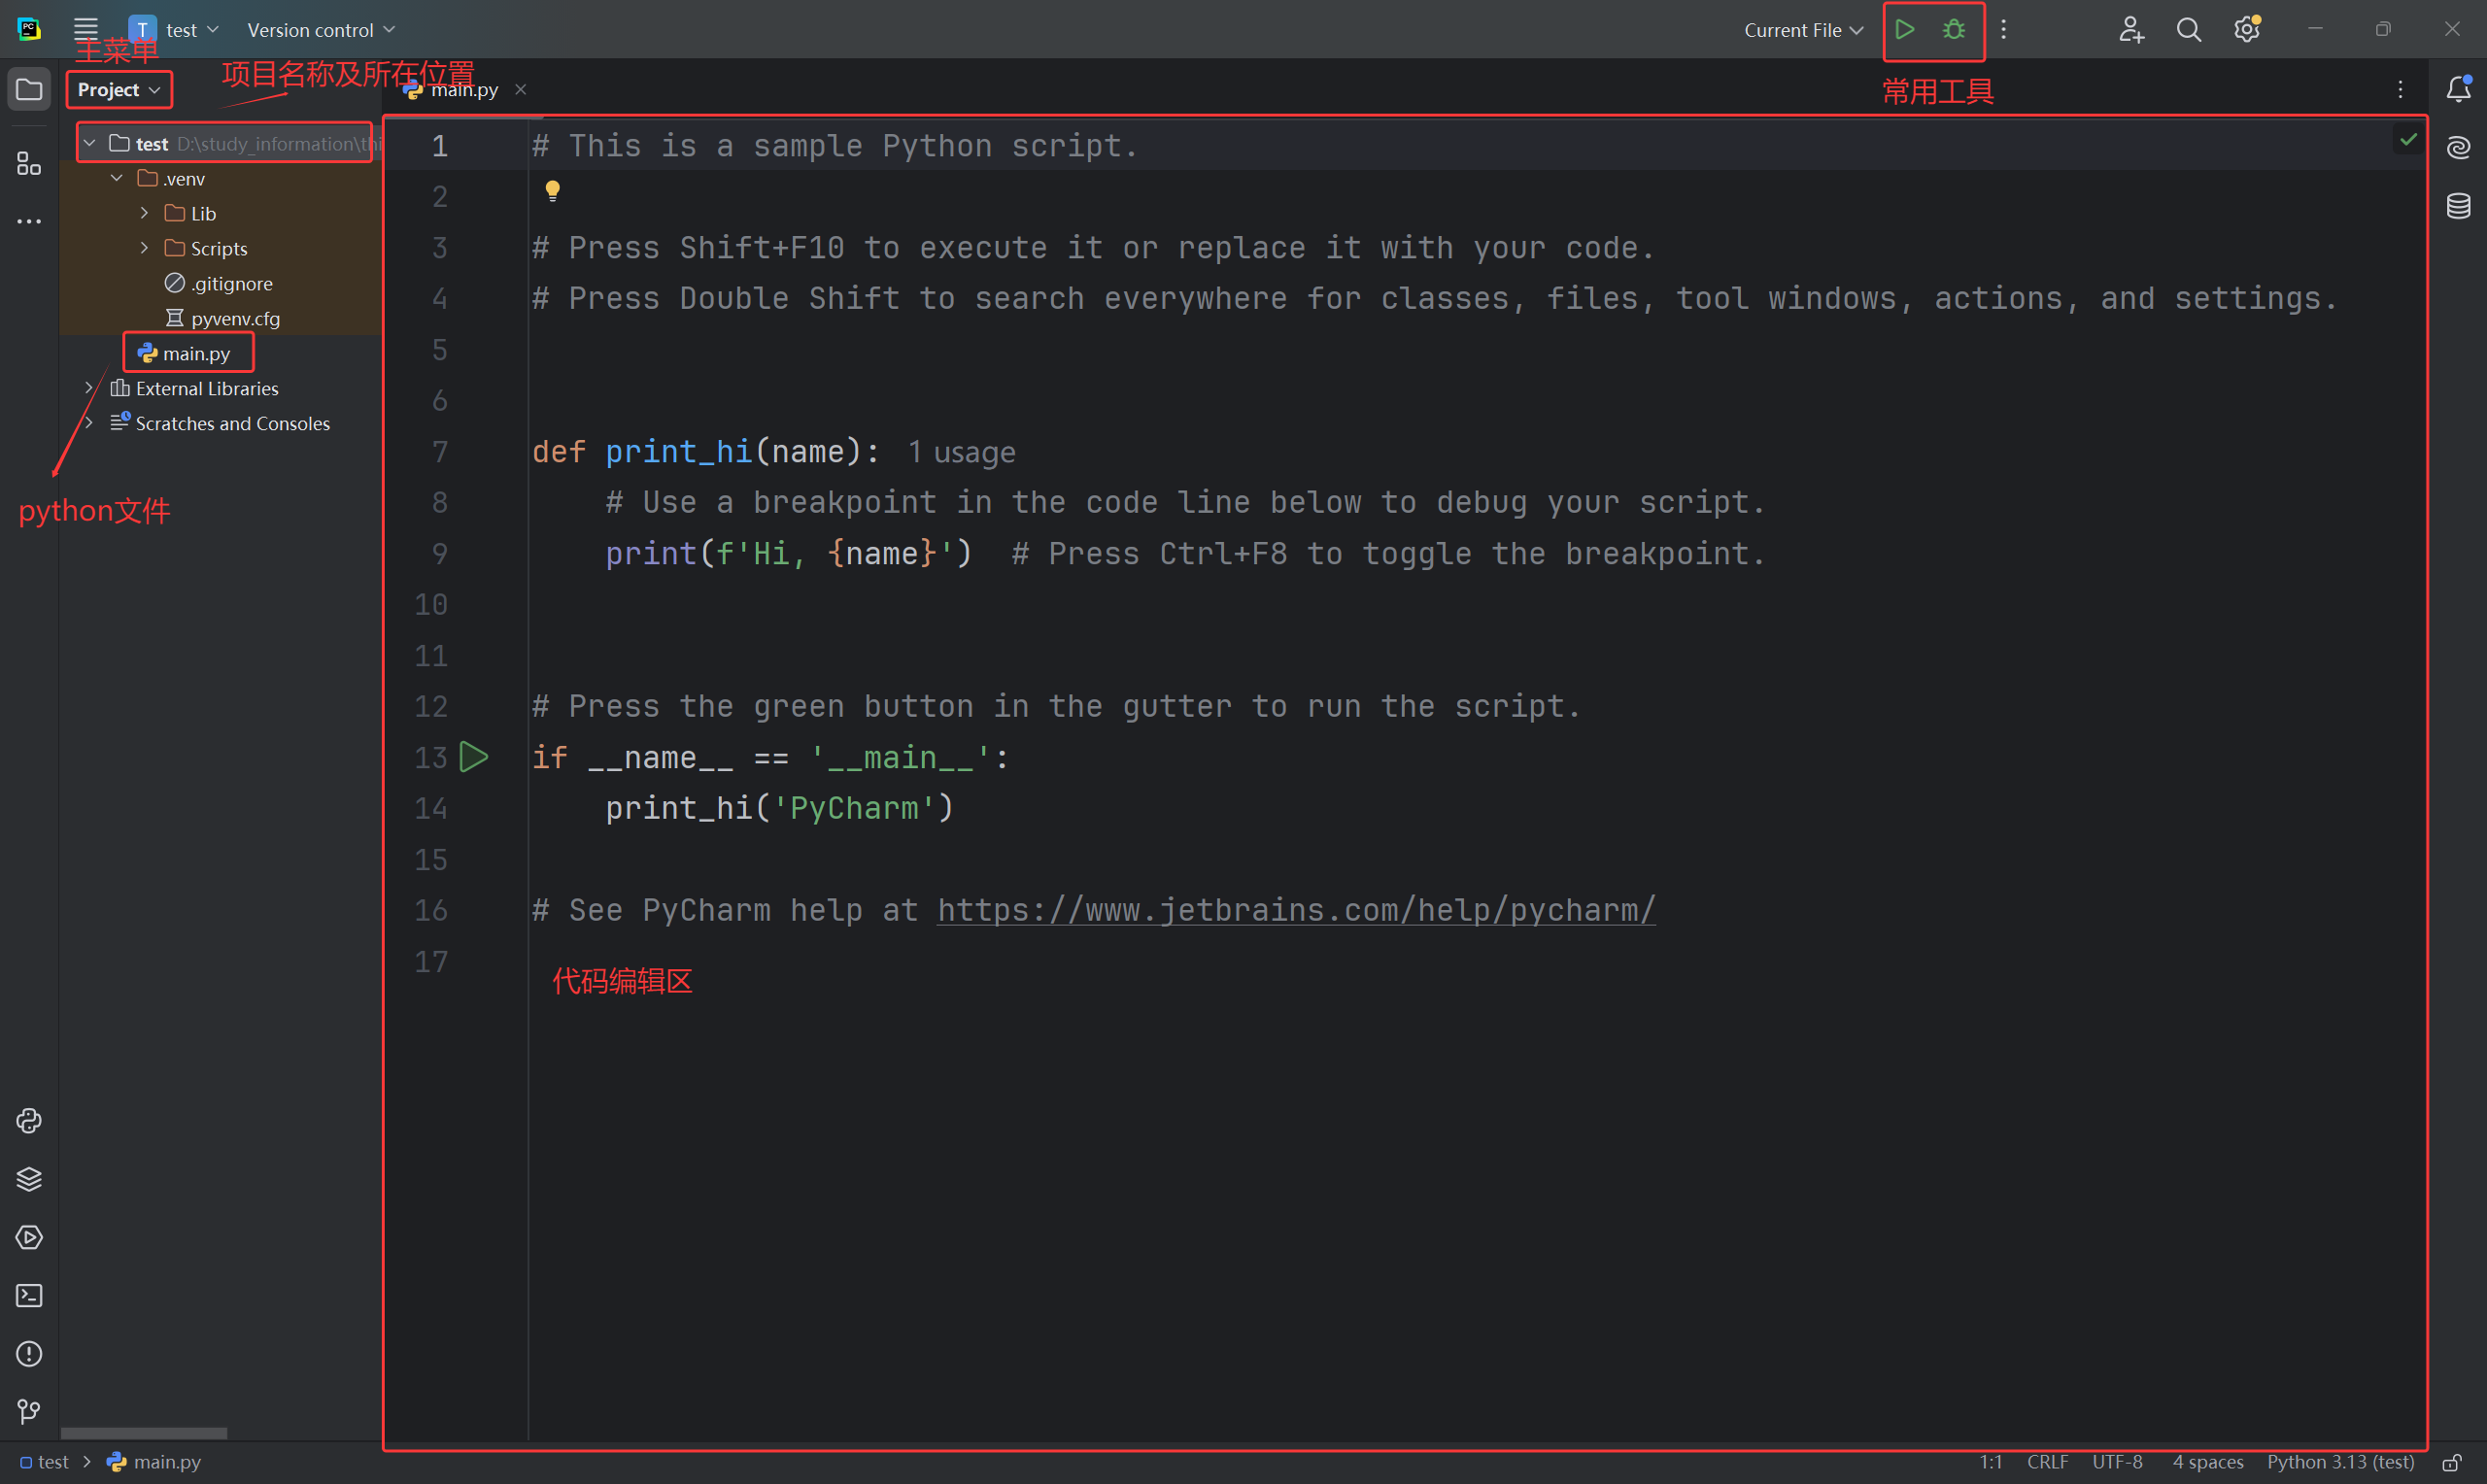Image resolution: width=2487 pixels, height=1484 pixels.
Task: Expand the Lib folder
Action: (145, 213)
